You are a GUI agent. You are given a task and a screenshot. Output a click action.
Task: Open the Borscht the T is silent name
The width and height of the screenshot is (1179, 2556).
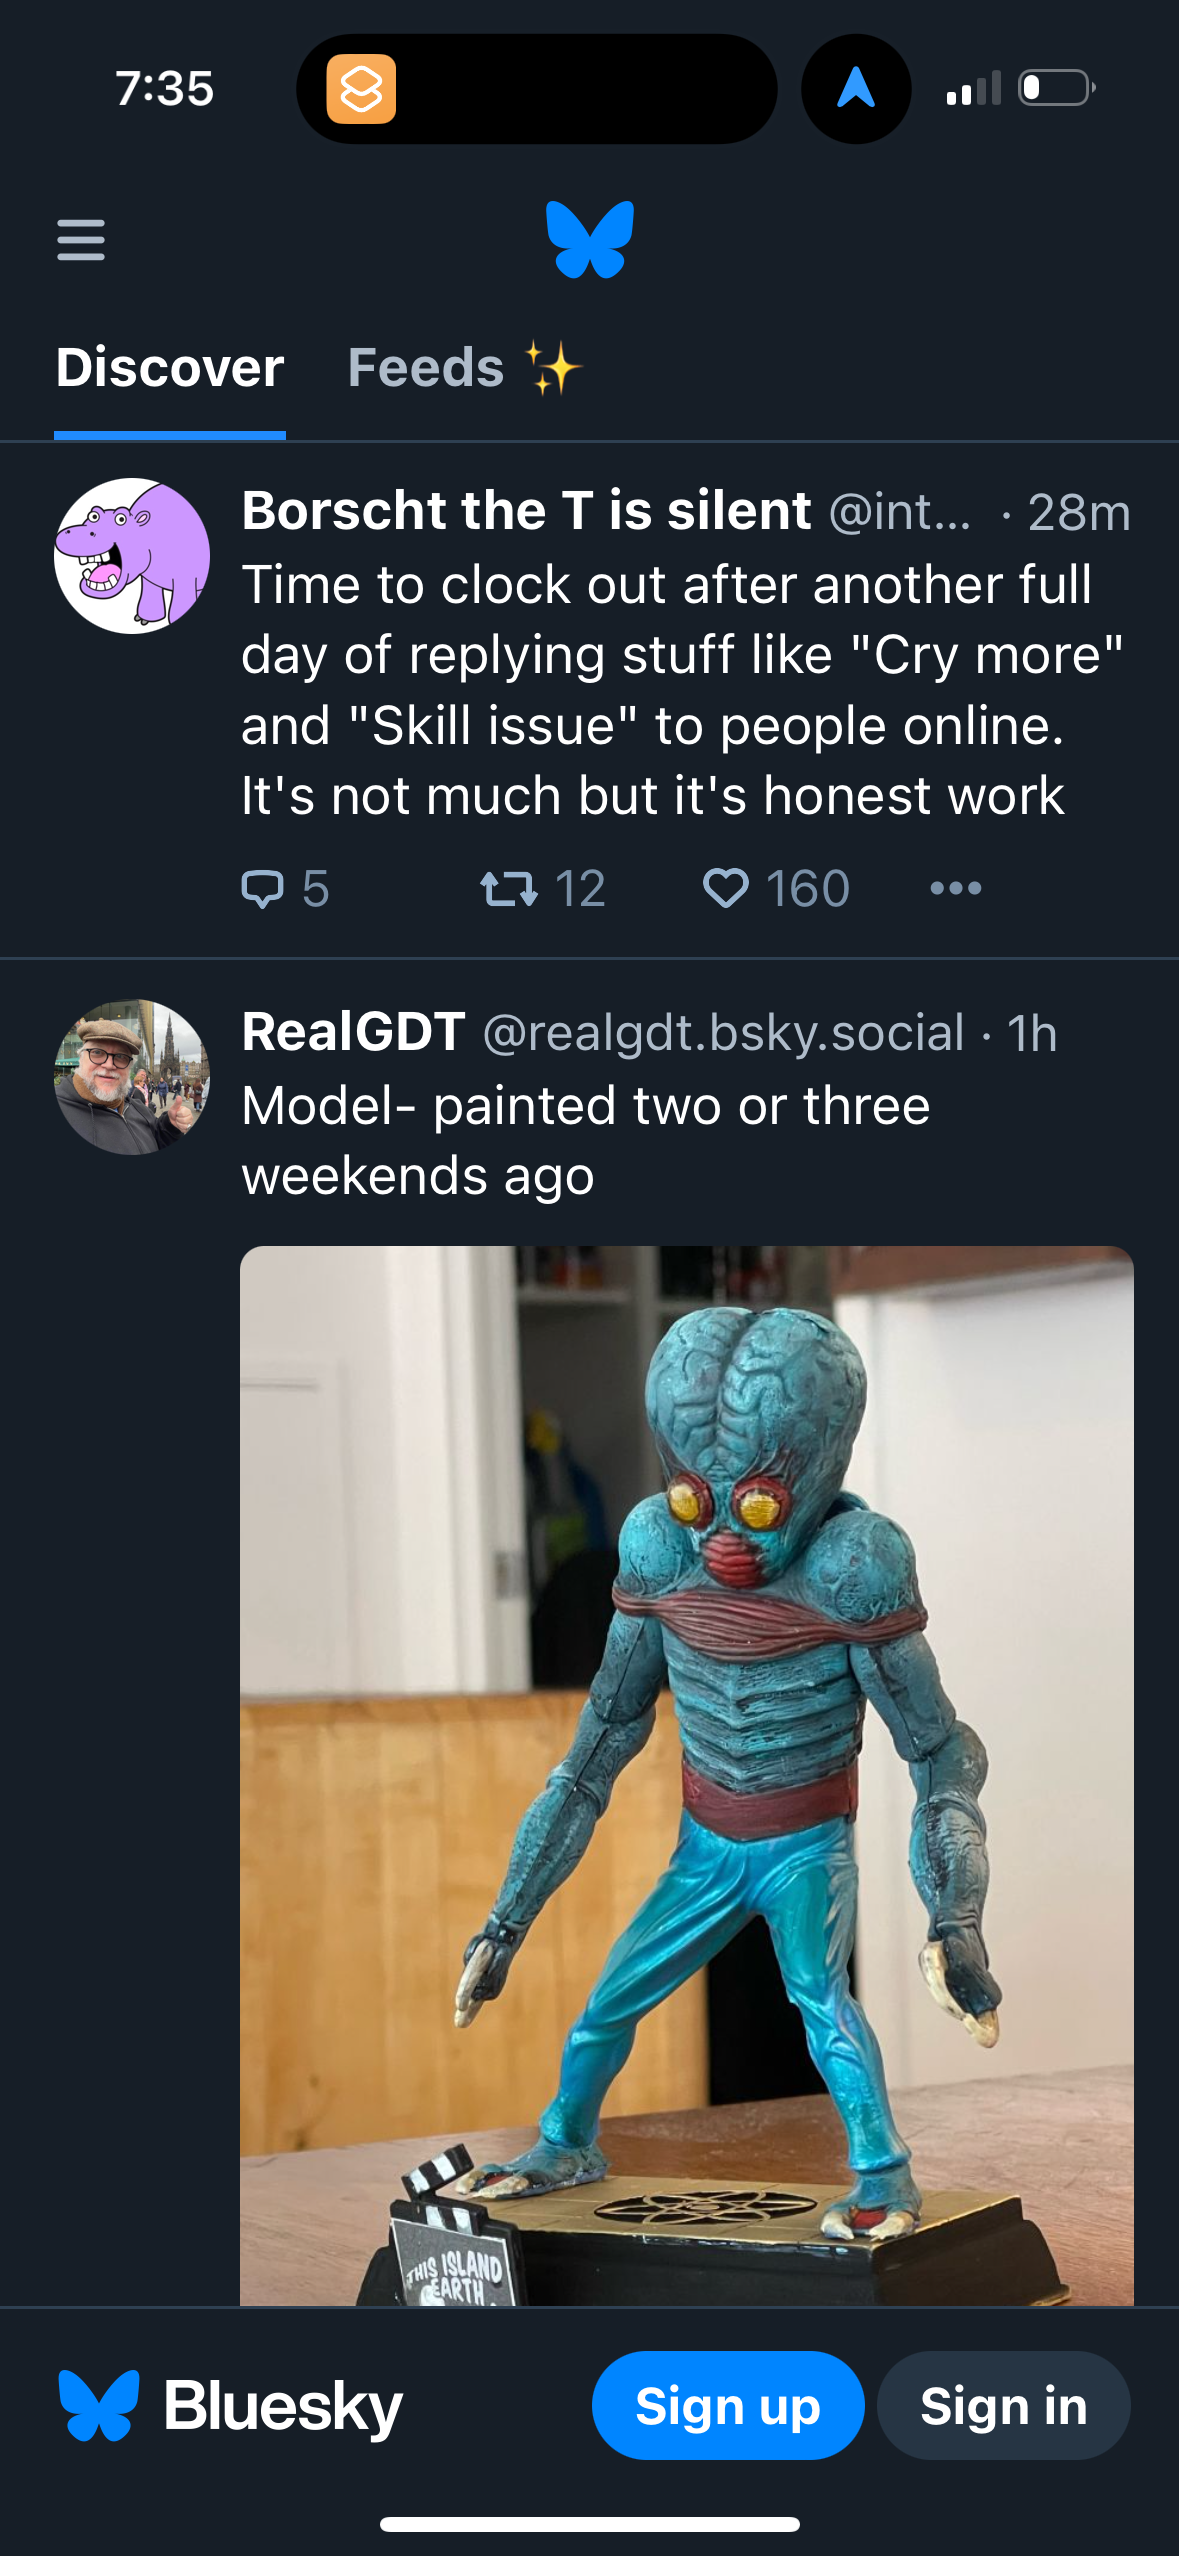point(526,511)
